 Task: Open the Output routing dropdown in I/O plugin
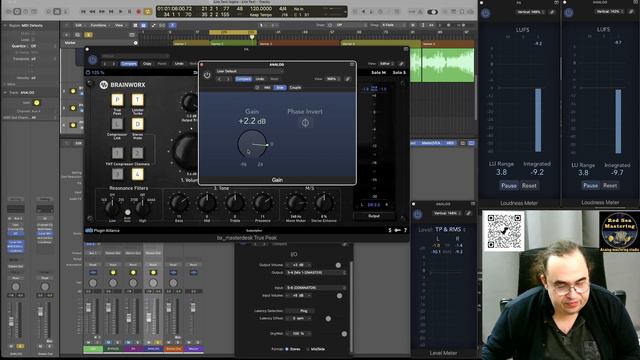(316, 272)
